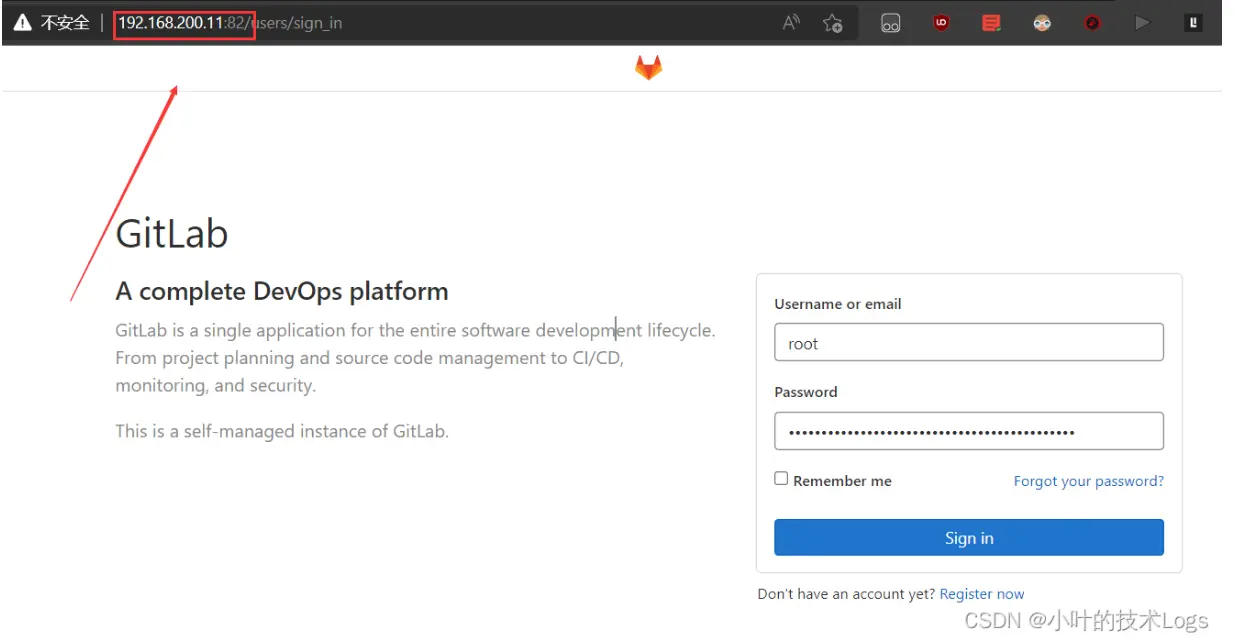Enable the Remember me checkbox
Screen dimensions: 1237x638
pos(781,479)
